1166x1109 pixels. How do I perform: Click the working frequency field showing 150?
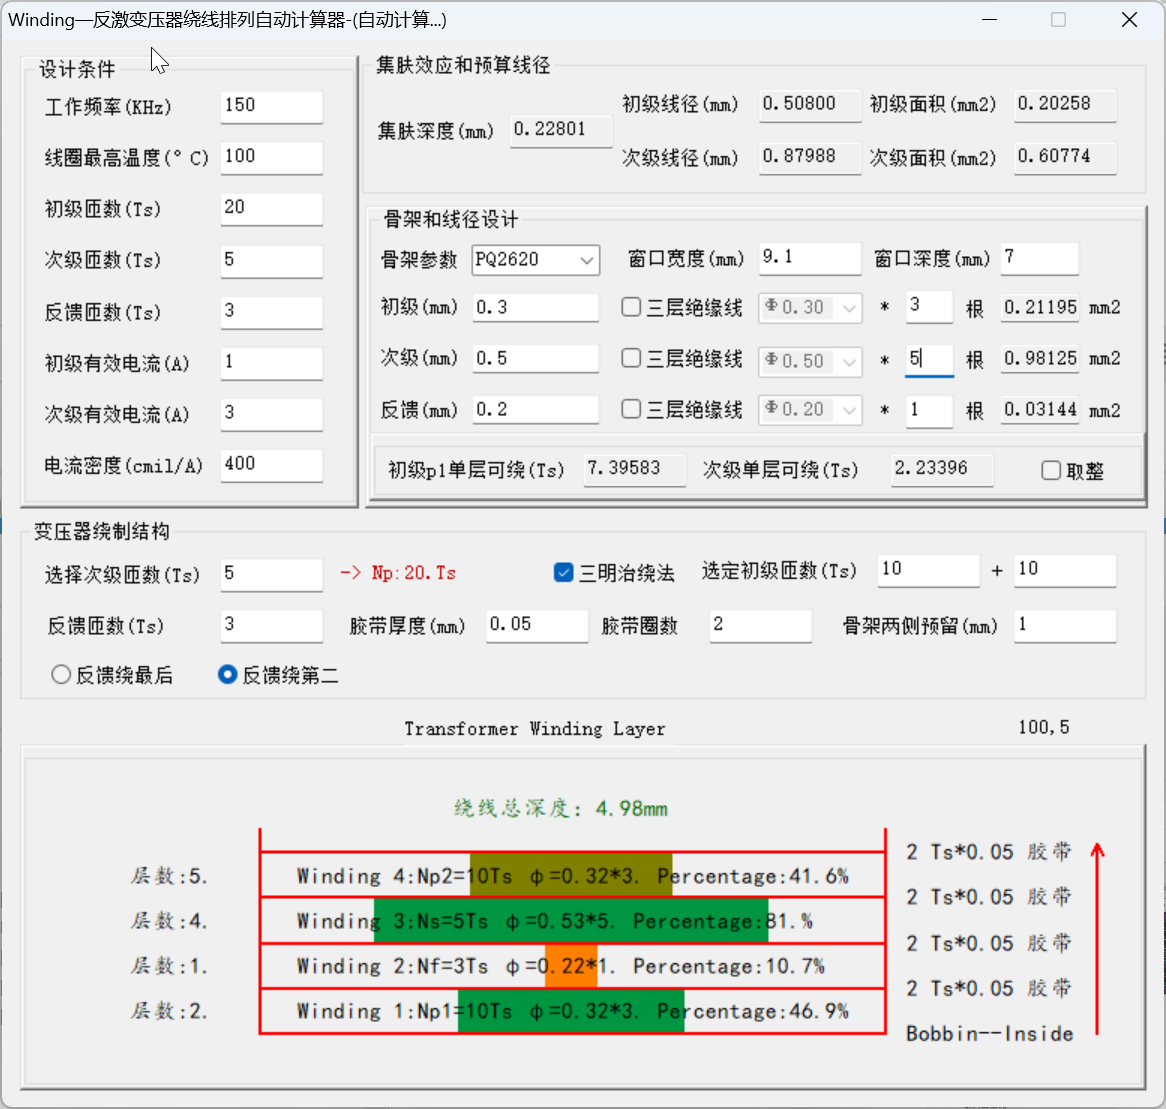pos(271,106)
